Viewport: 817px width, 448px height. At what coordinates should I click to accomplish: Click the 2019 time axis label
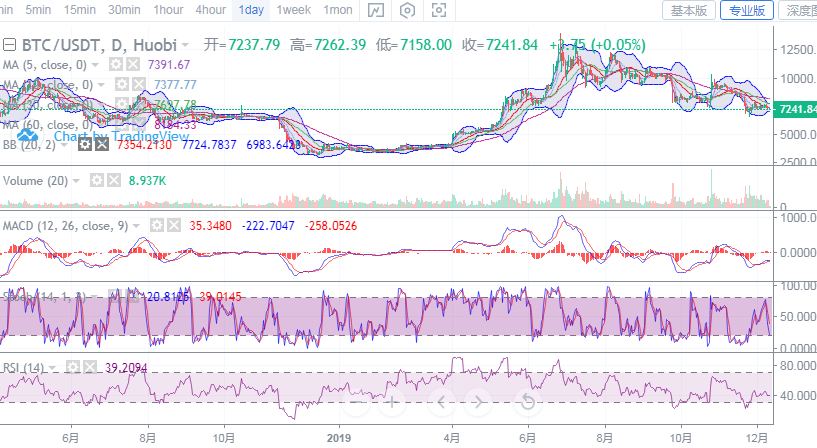pyautogui.click(x=339, y=438)
